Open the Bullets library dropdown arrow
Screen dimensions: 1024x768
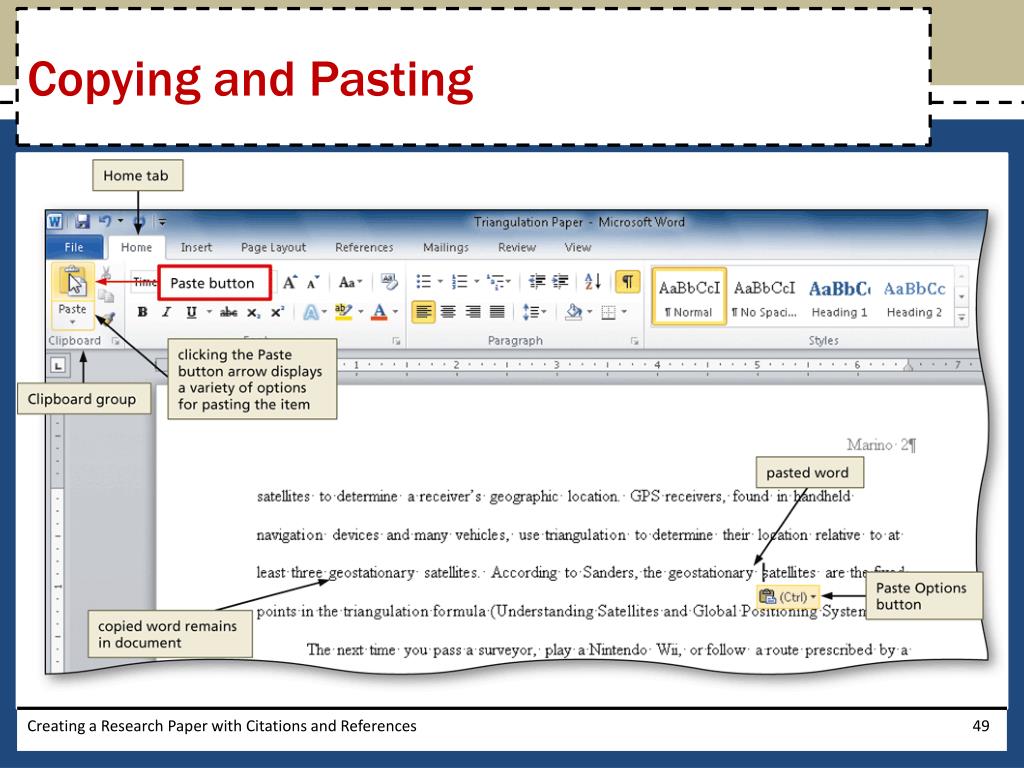(x=440, y=282)
